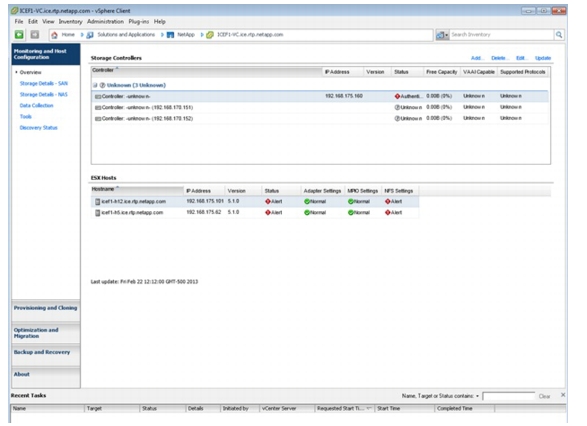
Task: Select controller IP 192.168.175.160 cell
Action: click(x=344, y=96)
